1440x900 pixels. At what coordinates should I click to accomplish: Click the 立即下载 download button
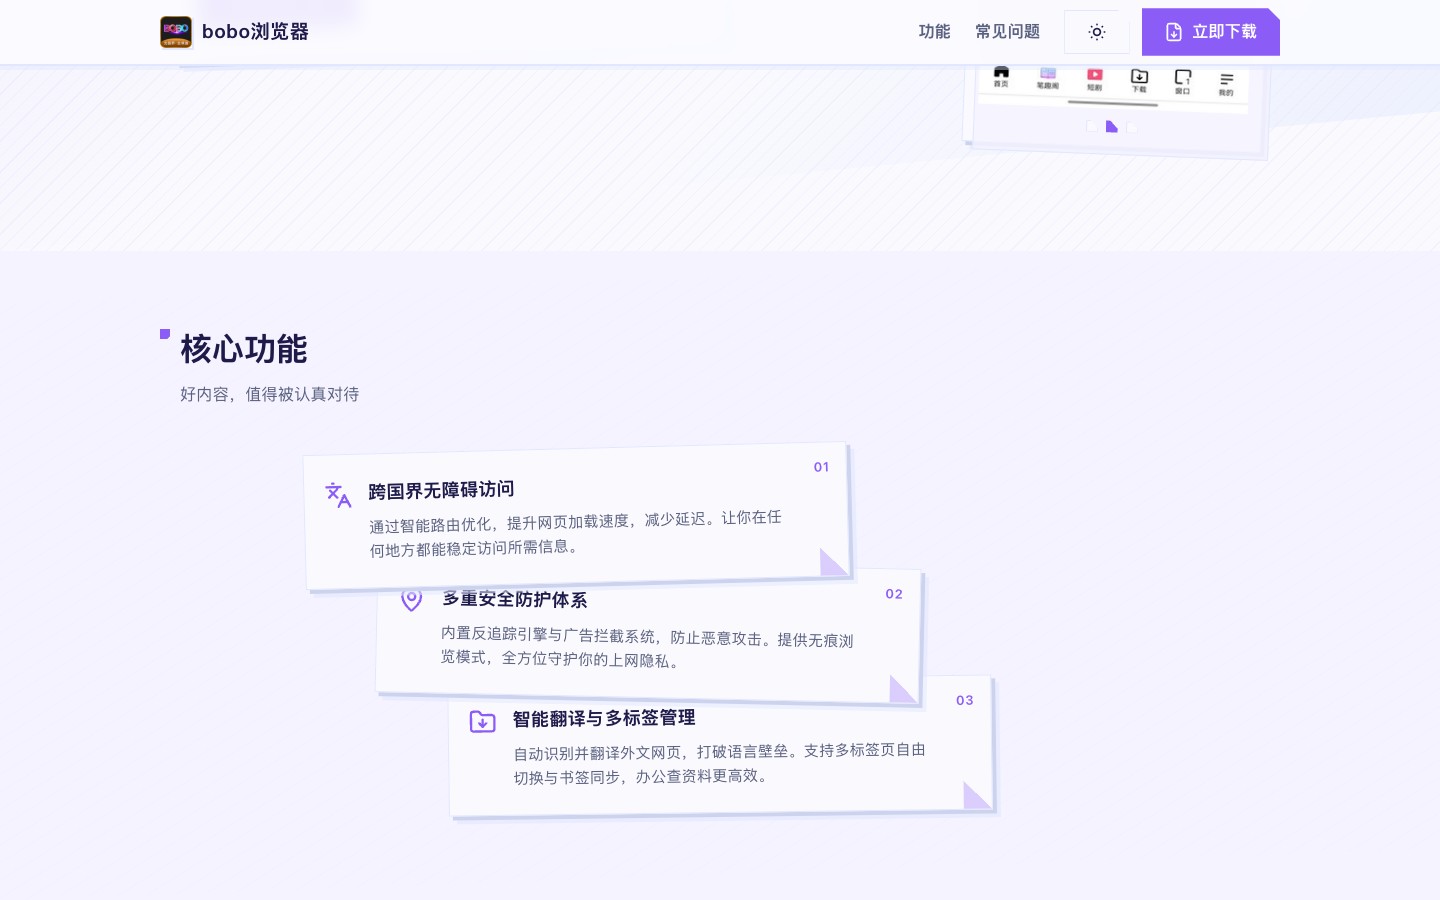coord(1211,32)
